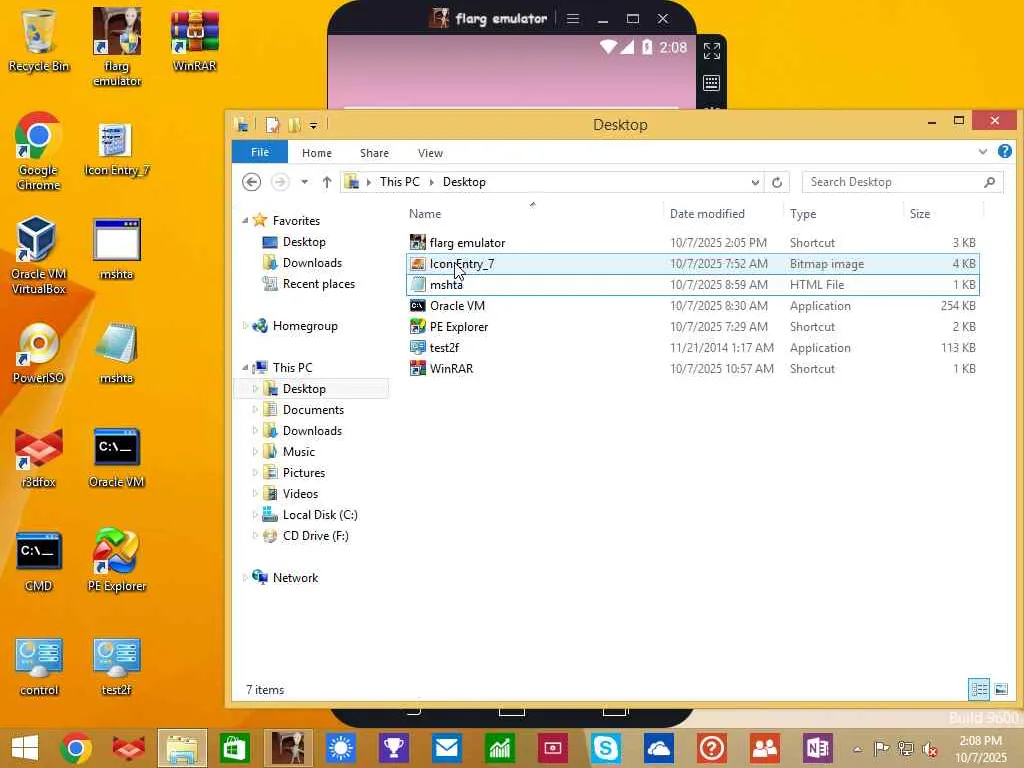Go up one folder level
This screenshot has width=1024, height=768.
coord(327,182)
